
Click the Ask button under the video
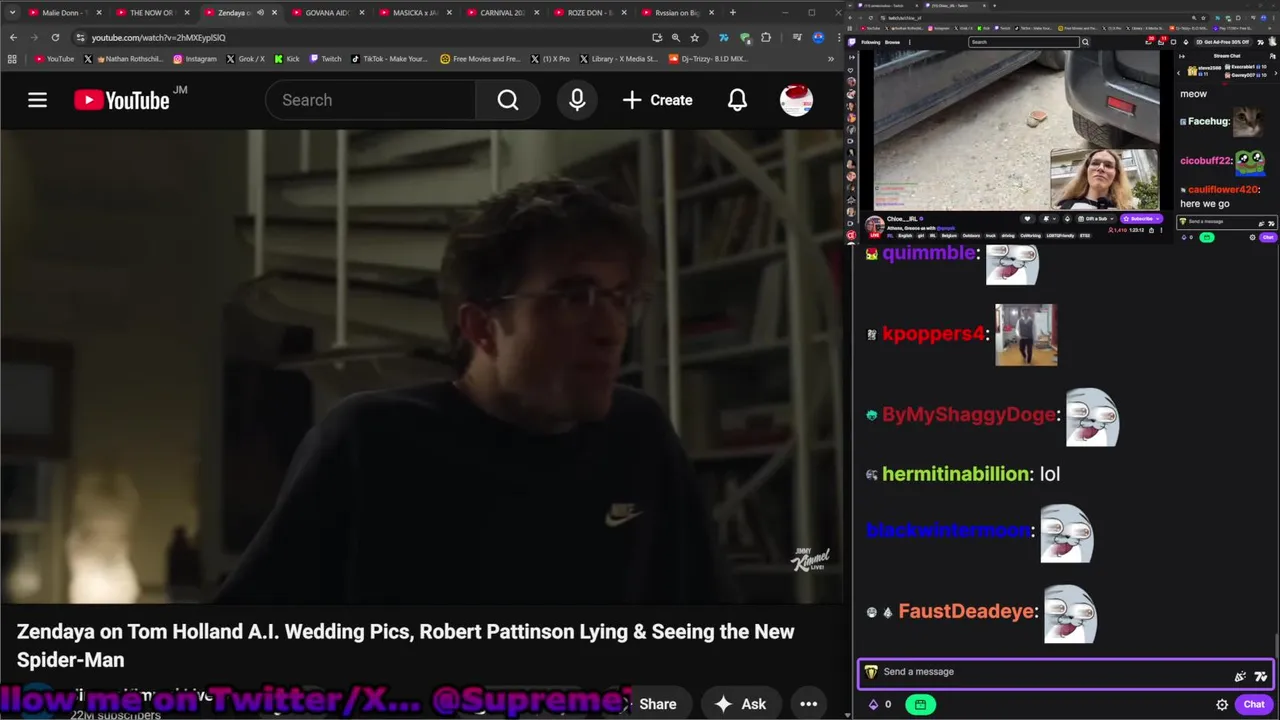(x=741, y=704)
